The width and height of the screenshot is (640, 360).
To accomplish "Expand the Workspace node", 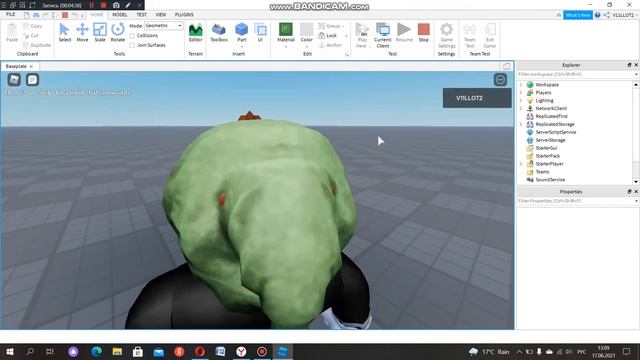I will pyautogui.click(x=521, y=84).
